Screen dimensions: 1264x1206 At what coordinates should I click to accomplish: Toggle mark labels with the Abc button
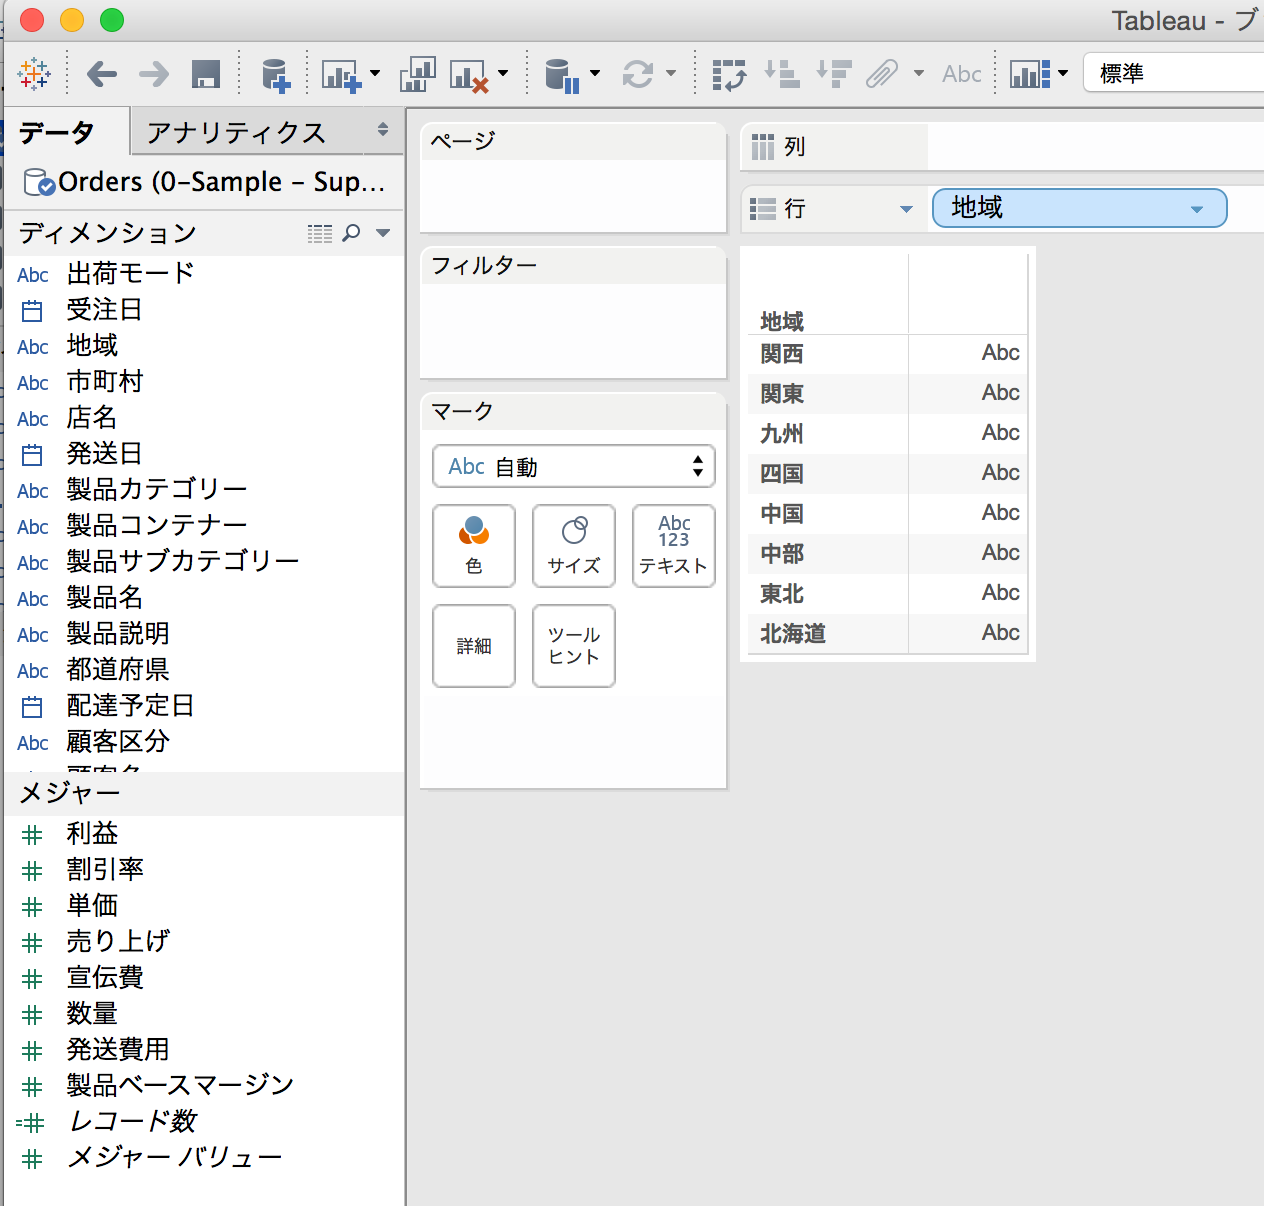pos(960,73)
